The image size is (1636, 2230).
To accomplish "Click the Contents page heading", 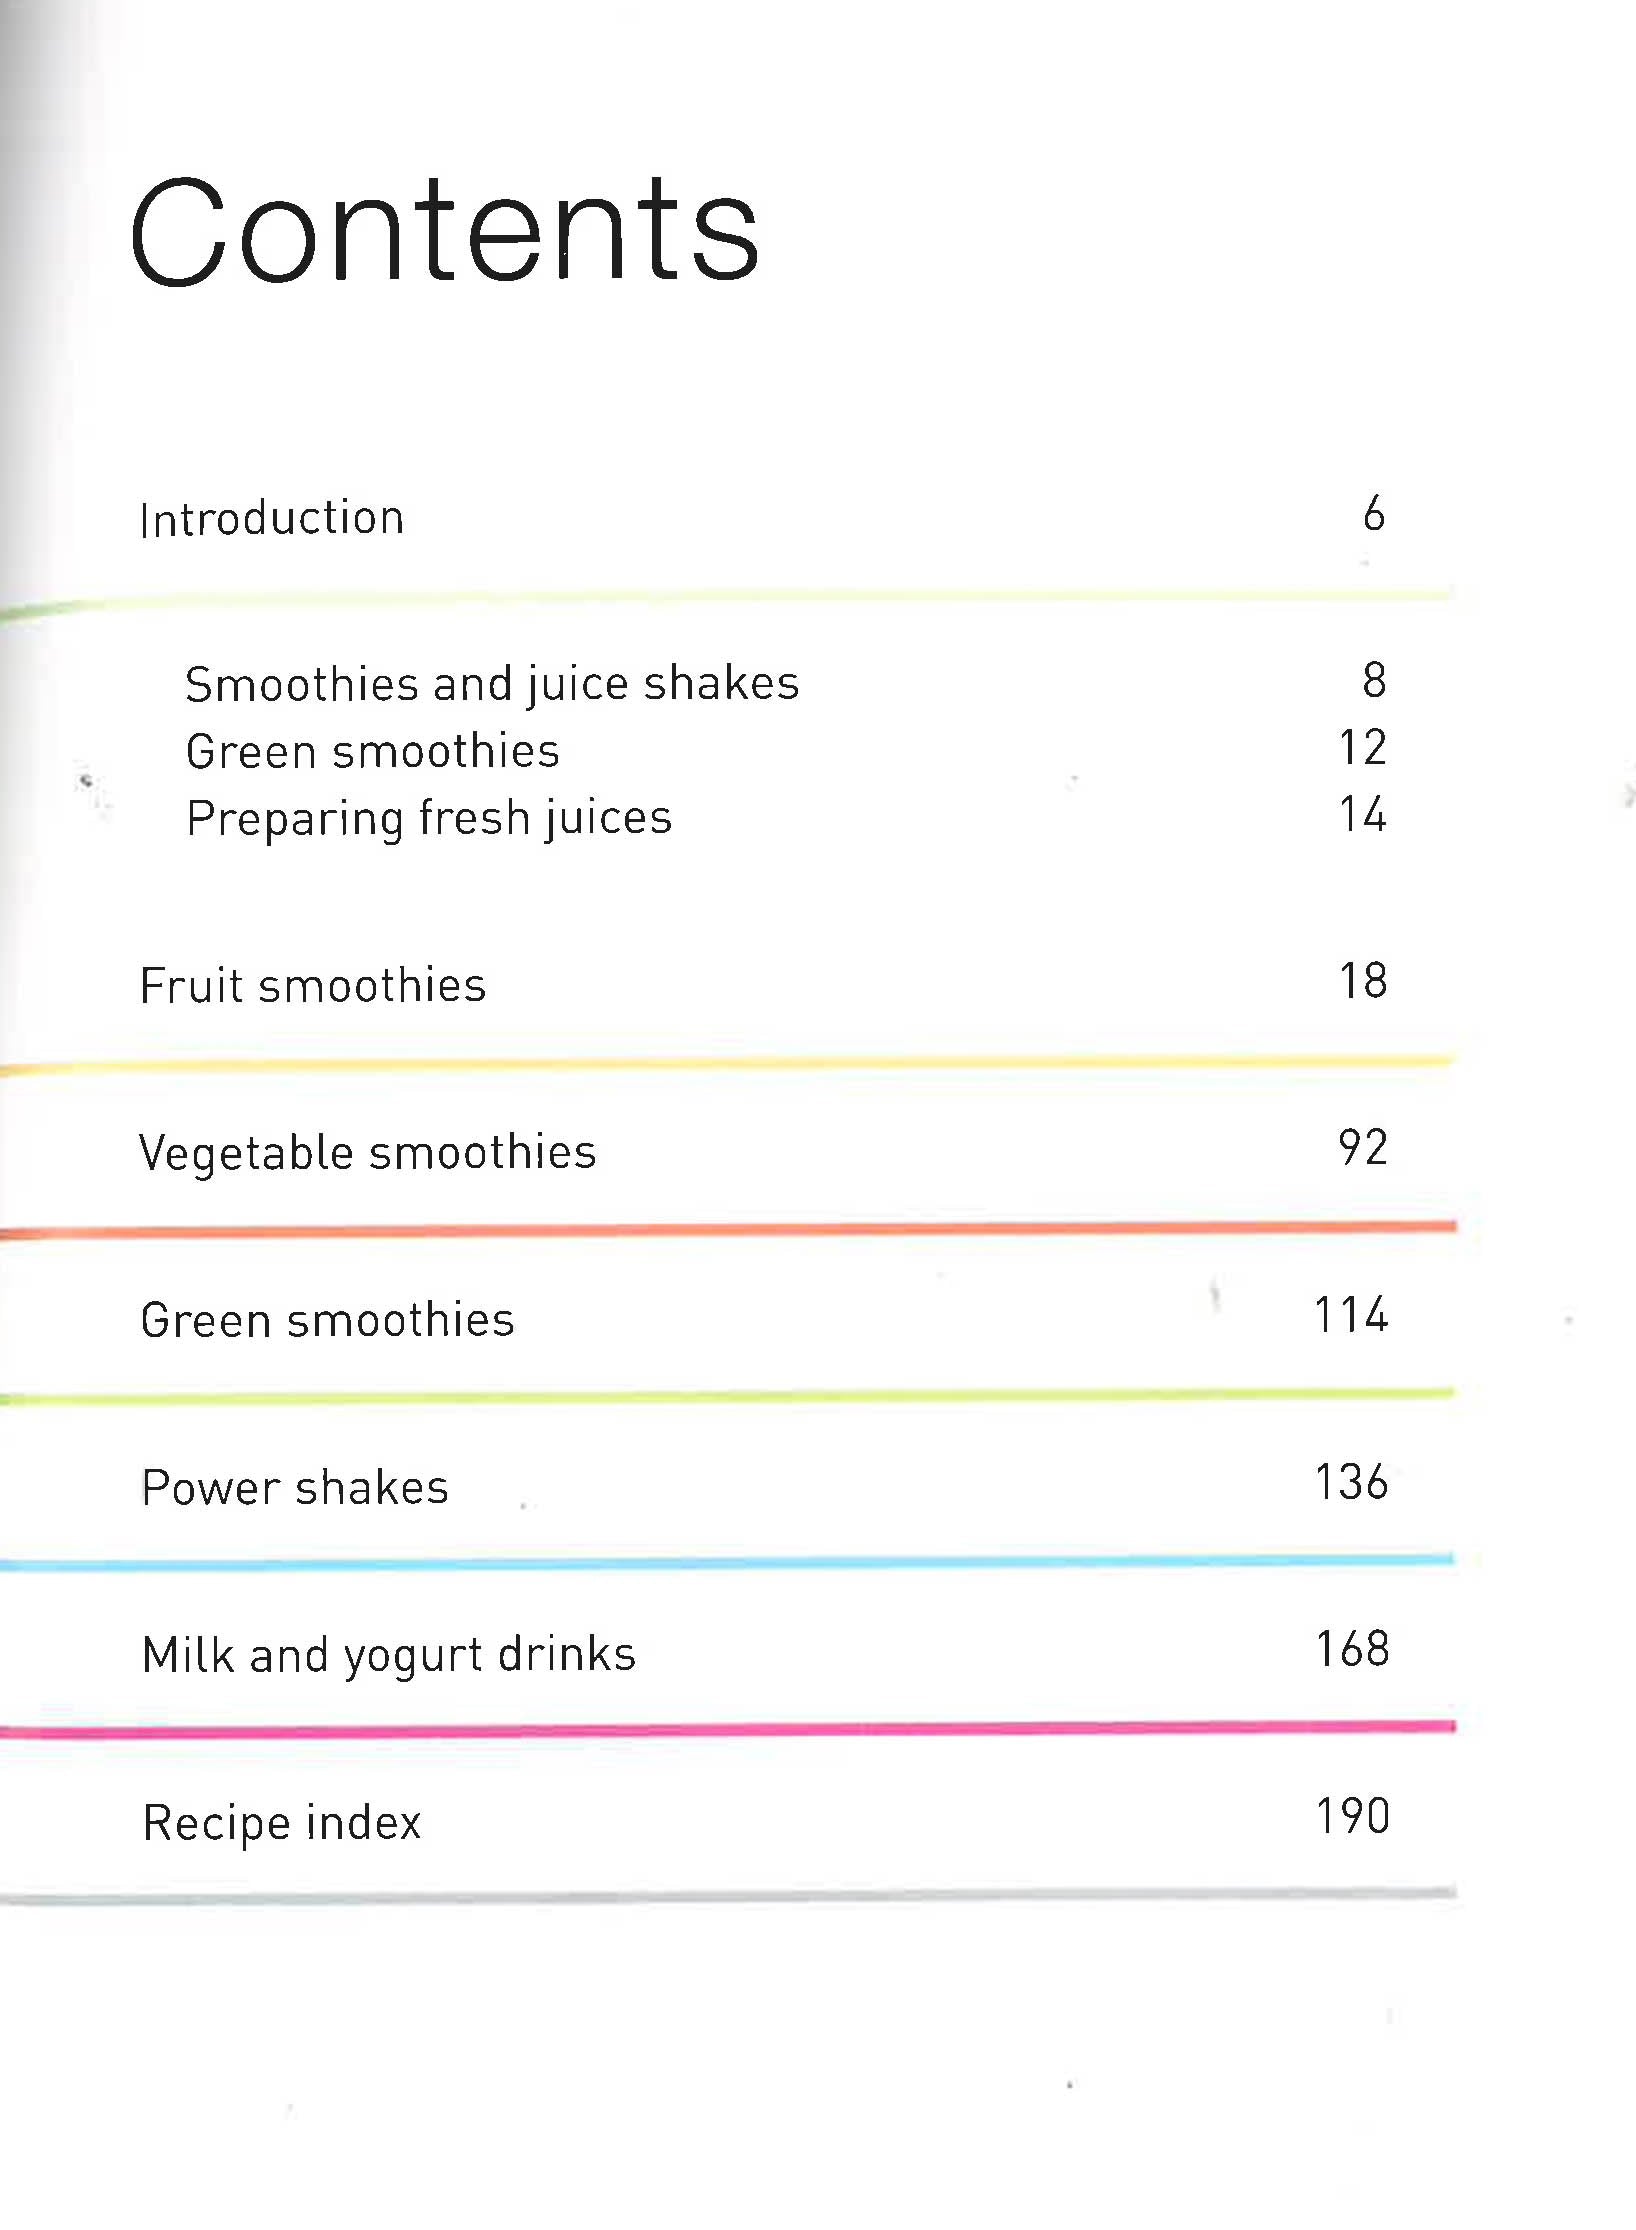I will pos(445,231).
